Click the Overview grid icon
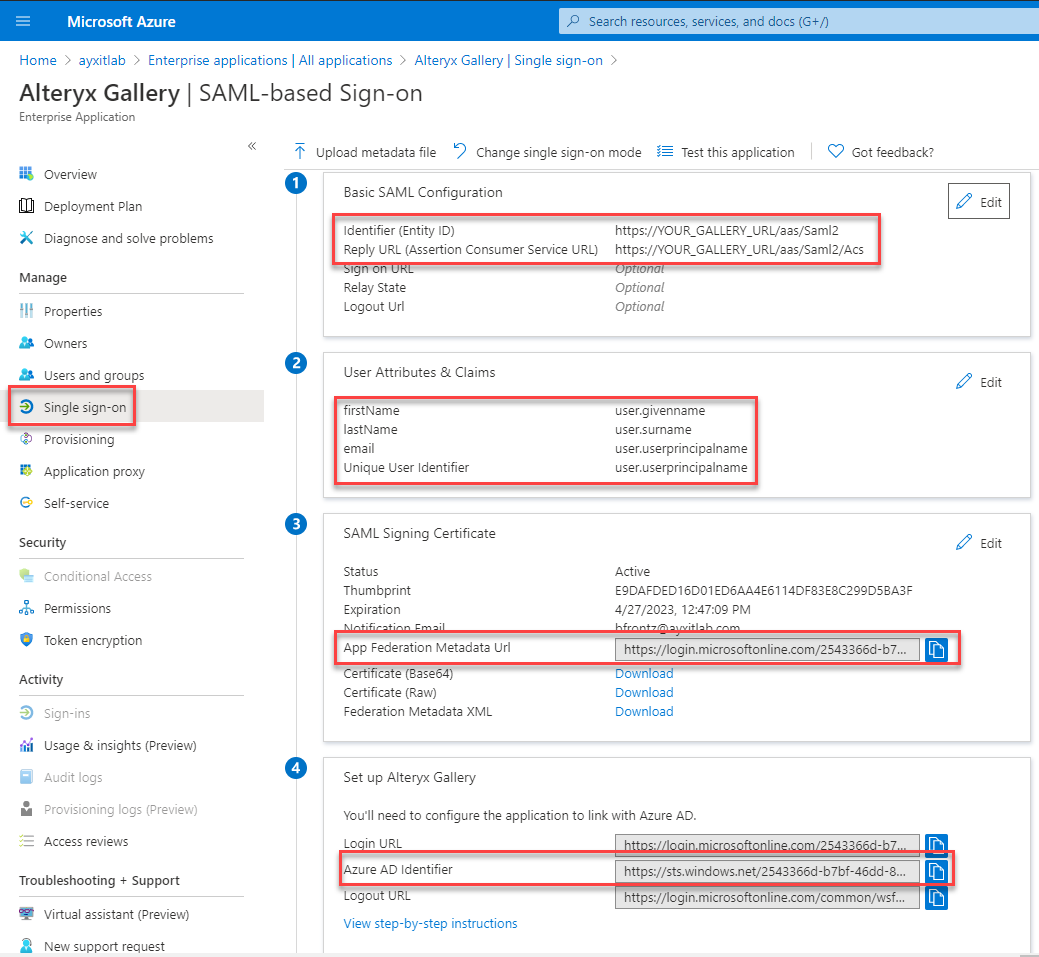This screenshot has height=957, width=1039. point(27,174)
